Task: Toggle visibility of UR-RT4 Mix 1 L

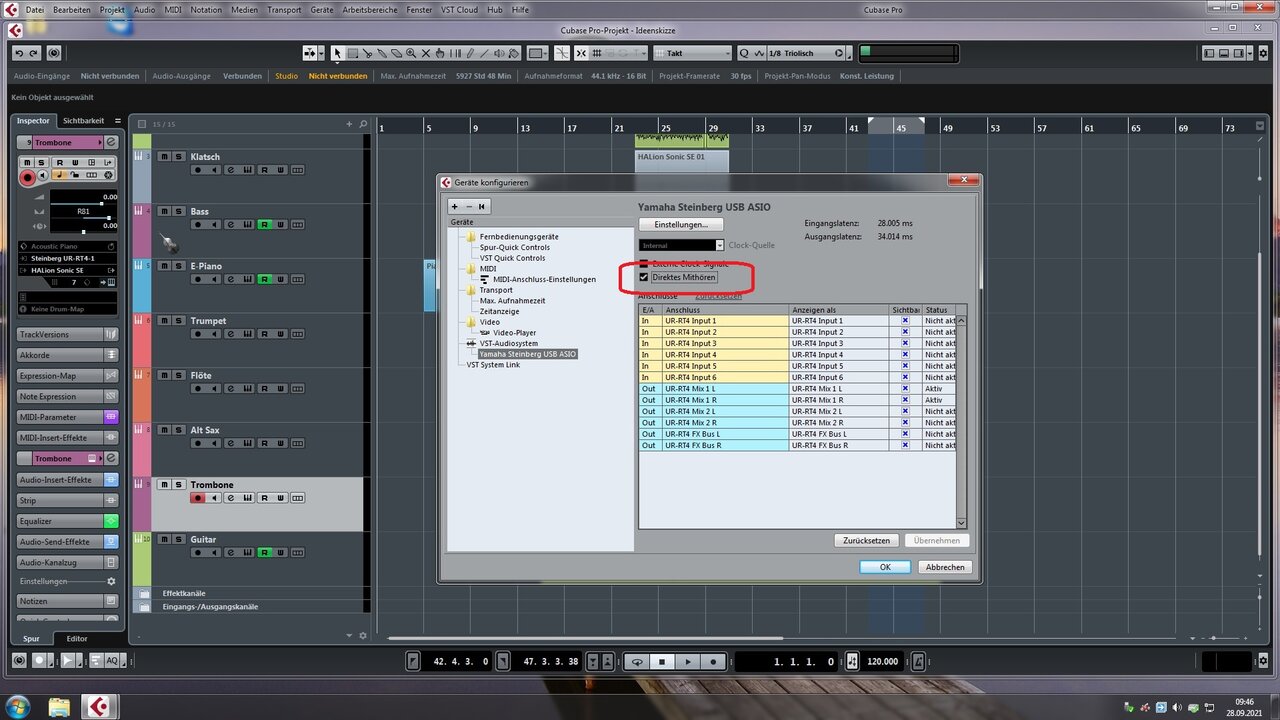Action: click(x=905, y=388)
